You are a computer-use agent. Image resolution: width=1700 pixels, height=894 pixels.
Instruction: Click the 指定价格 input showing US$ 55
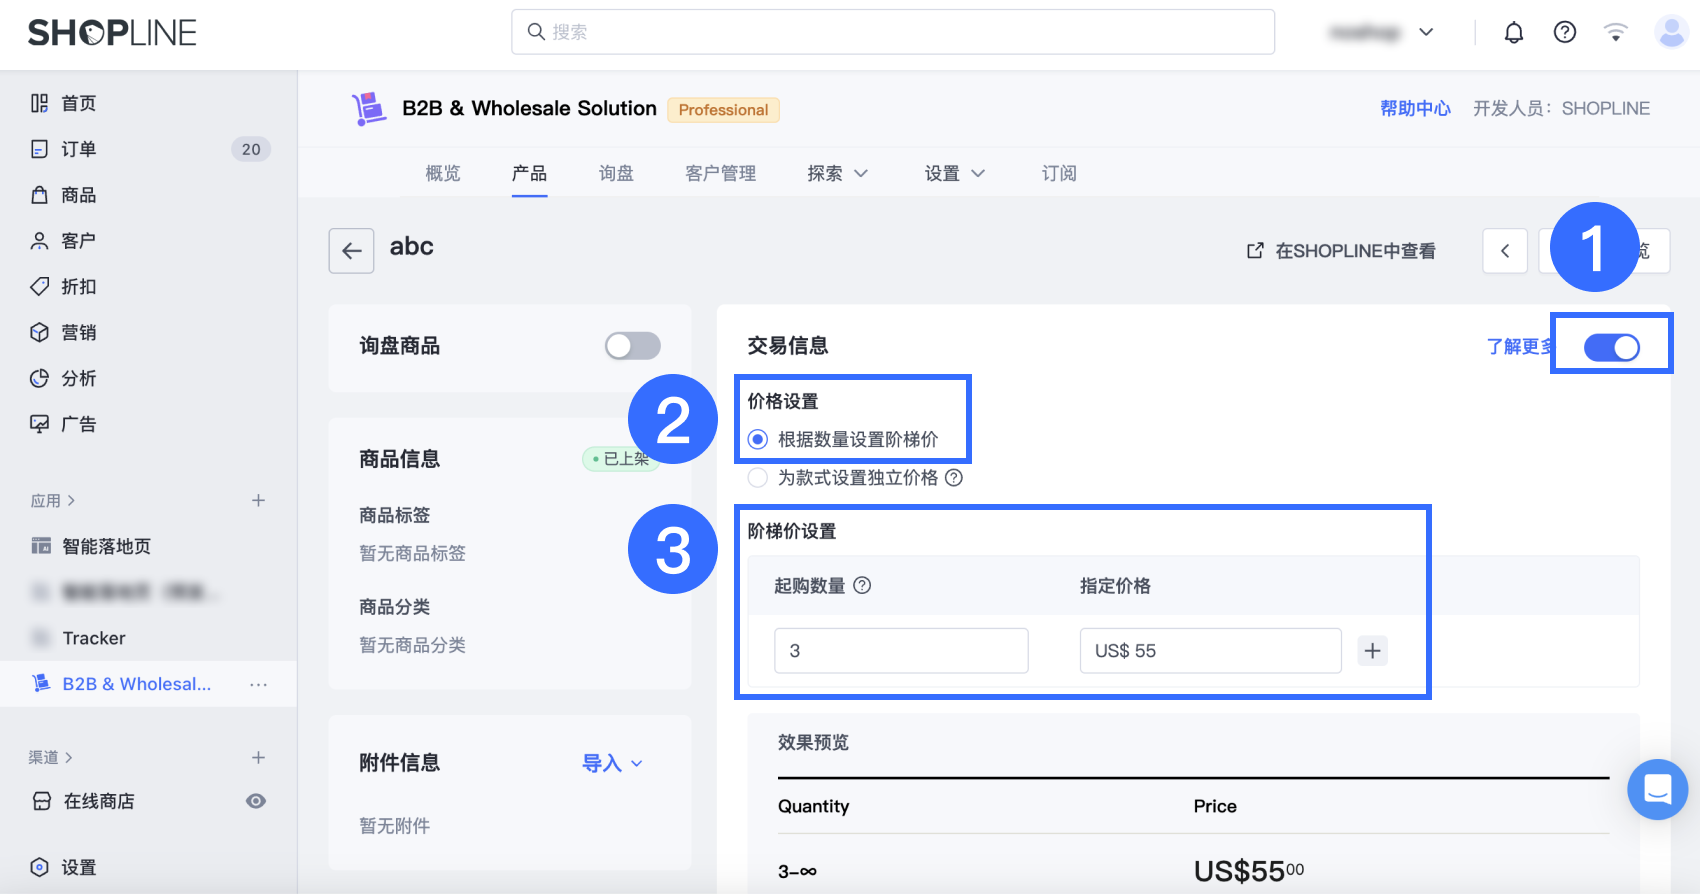click(1211, 651)
